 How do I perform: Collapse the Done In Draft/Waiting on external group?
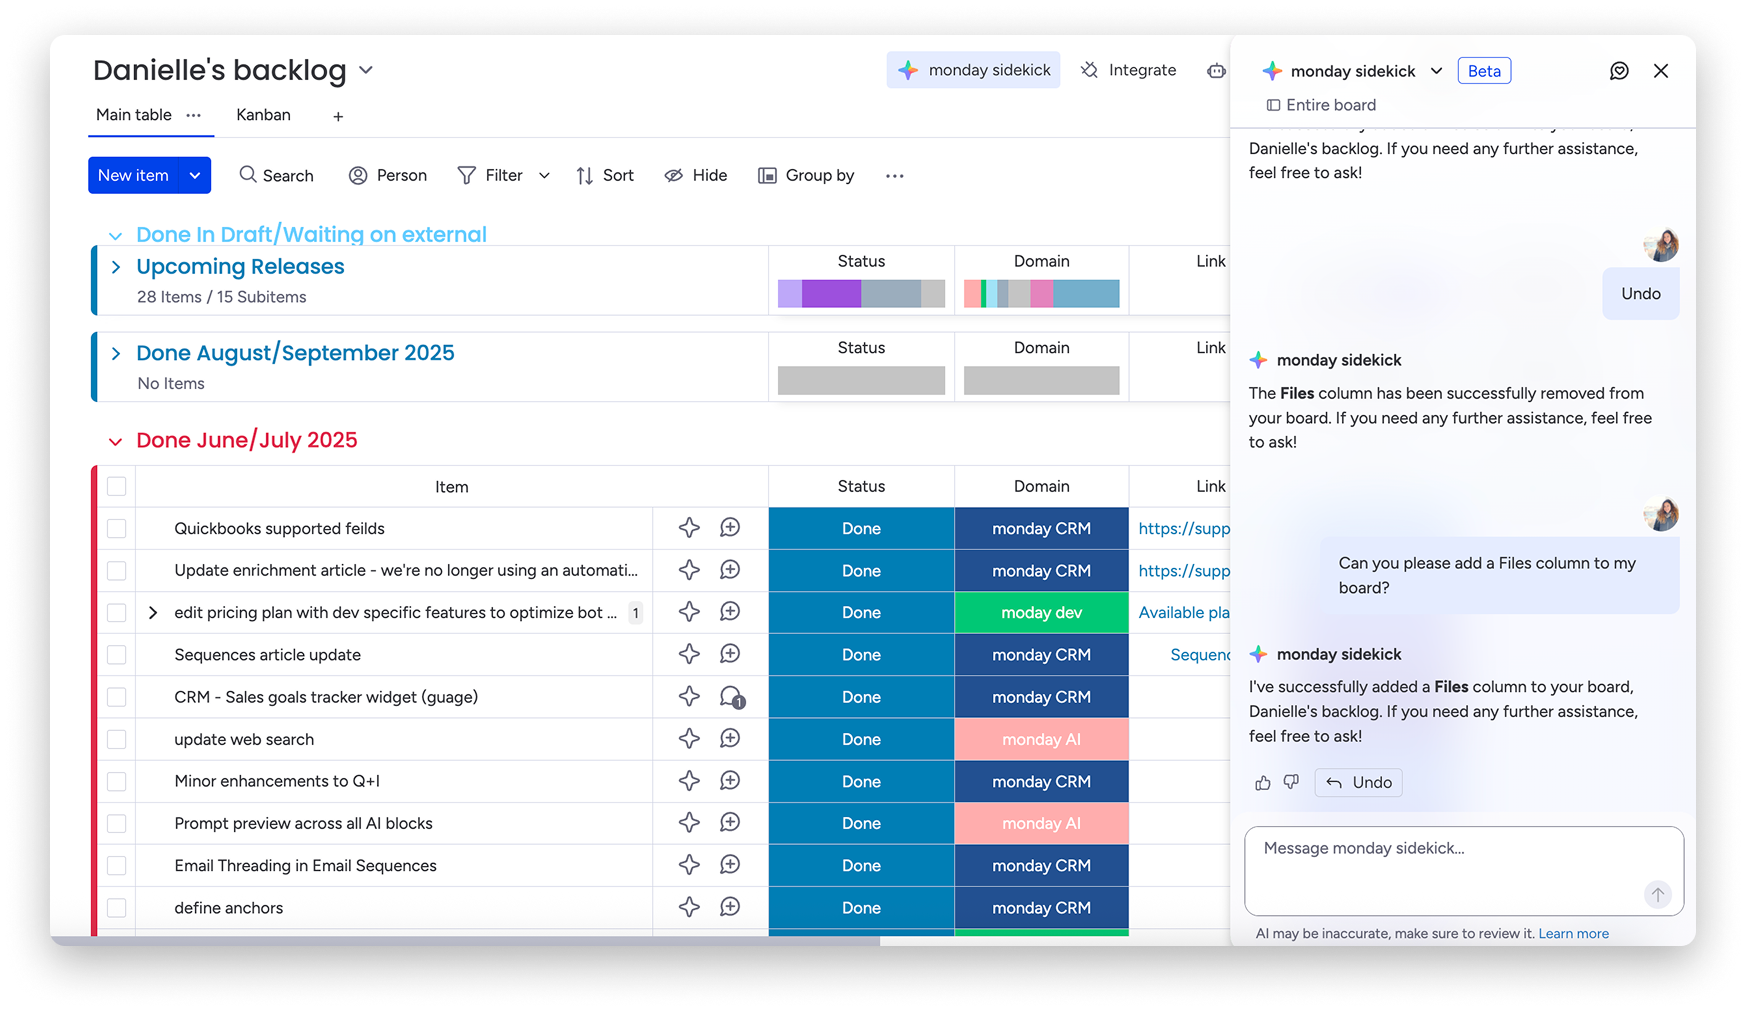tap(115, 236)
